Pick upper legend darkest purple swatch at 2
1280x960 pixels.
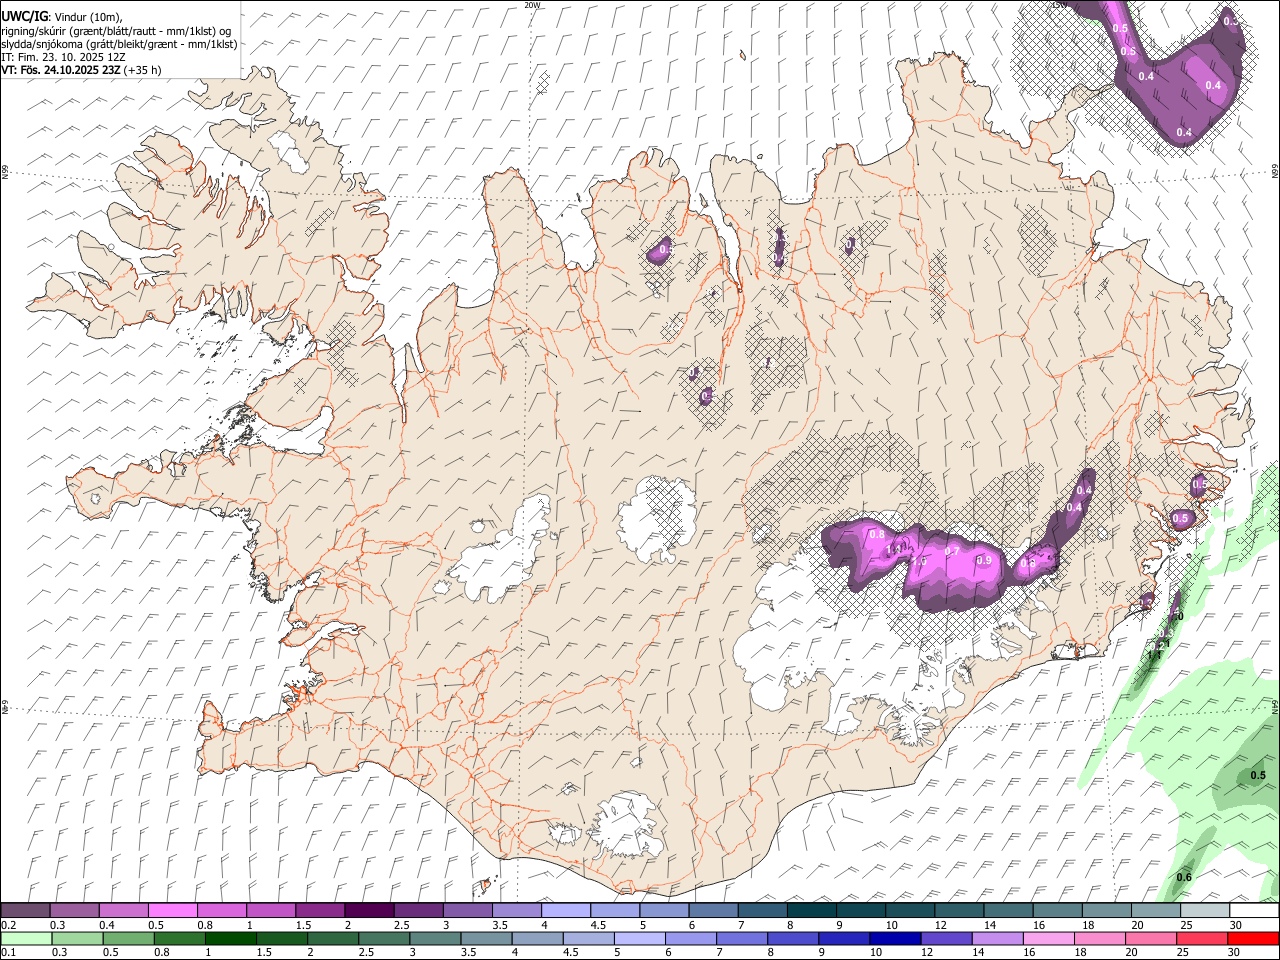pos(369,911)
